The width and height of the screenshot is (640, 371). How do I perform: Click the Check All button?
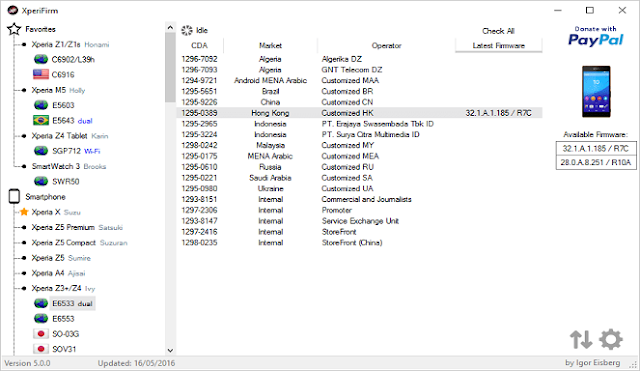498,31
